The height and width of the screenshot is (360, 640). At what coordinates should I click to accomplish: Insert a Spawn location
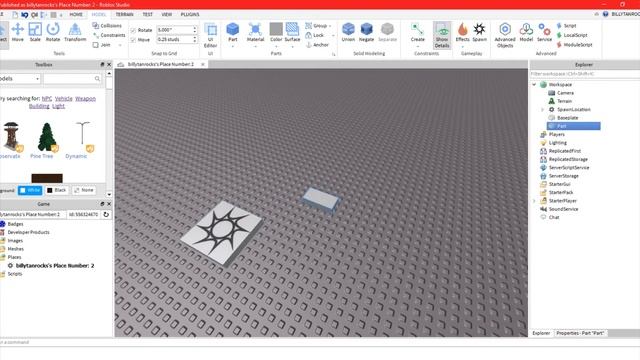(480, 32)
